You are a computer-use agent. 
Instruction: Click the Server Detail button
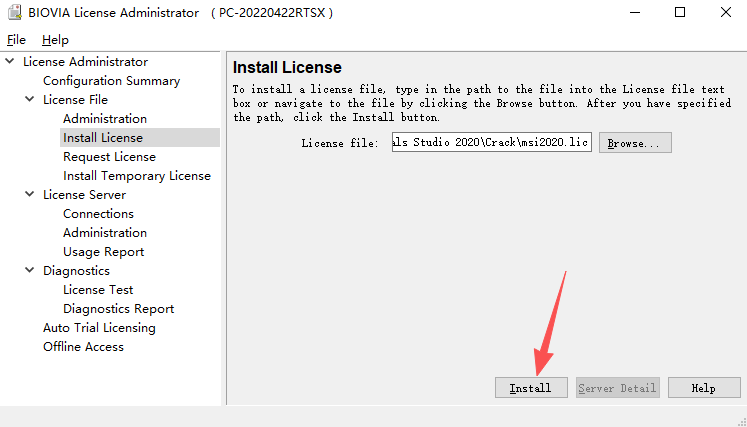pos(617,388)
